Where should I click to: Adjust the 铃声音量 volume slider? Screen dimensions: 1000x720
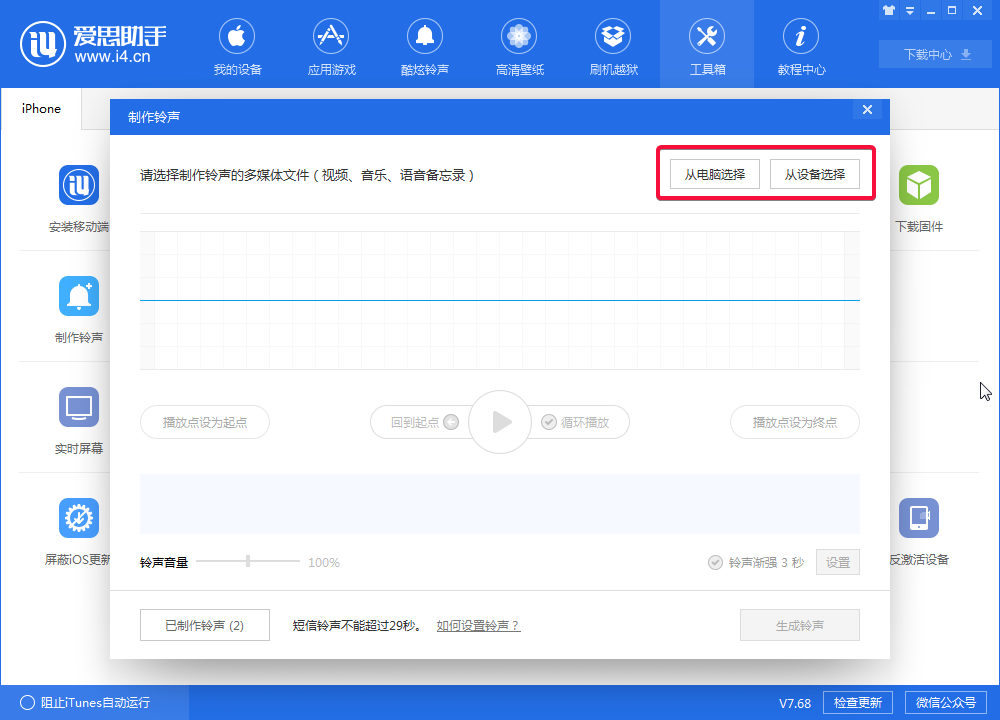click(x=247, y=561)
